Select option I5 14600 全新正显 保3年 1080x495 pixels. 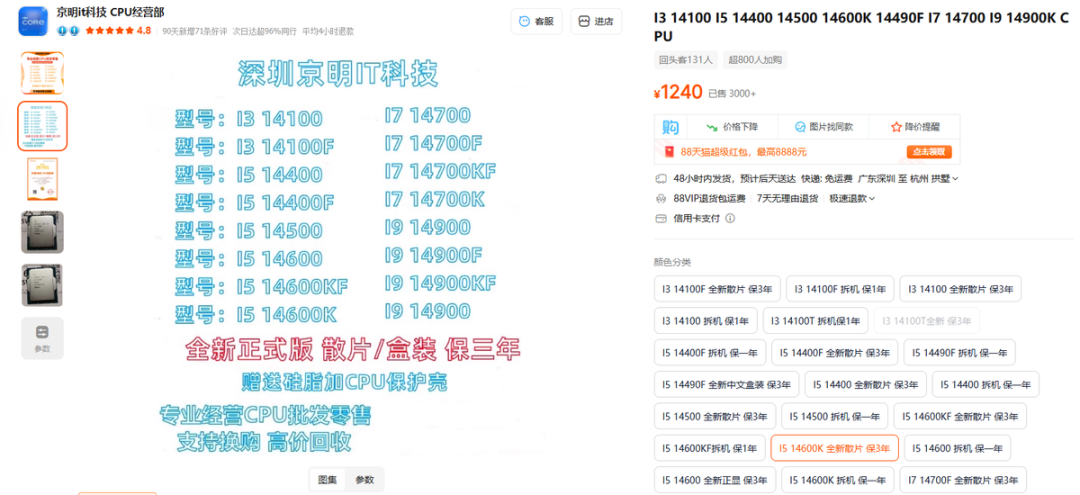click(x=715, y=479)
